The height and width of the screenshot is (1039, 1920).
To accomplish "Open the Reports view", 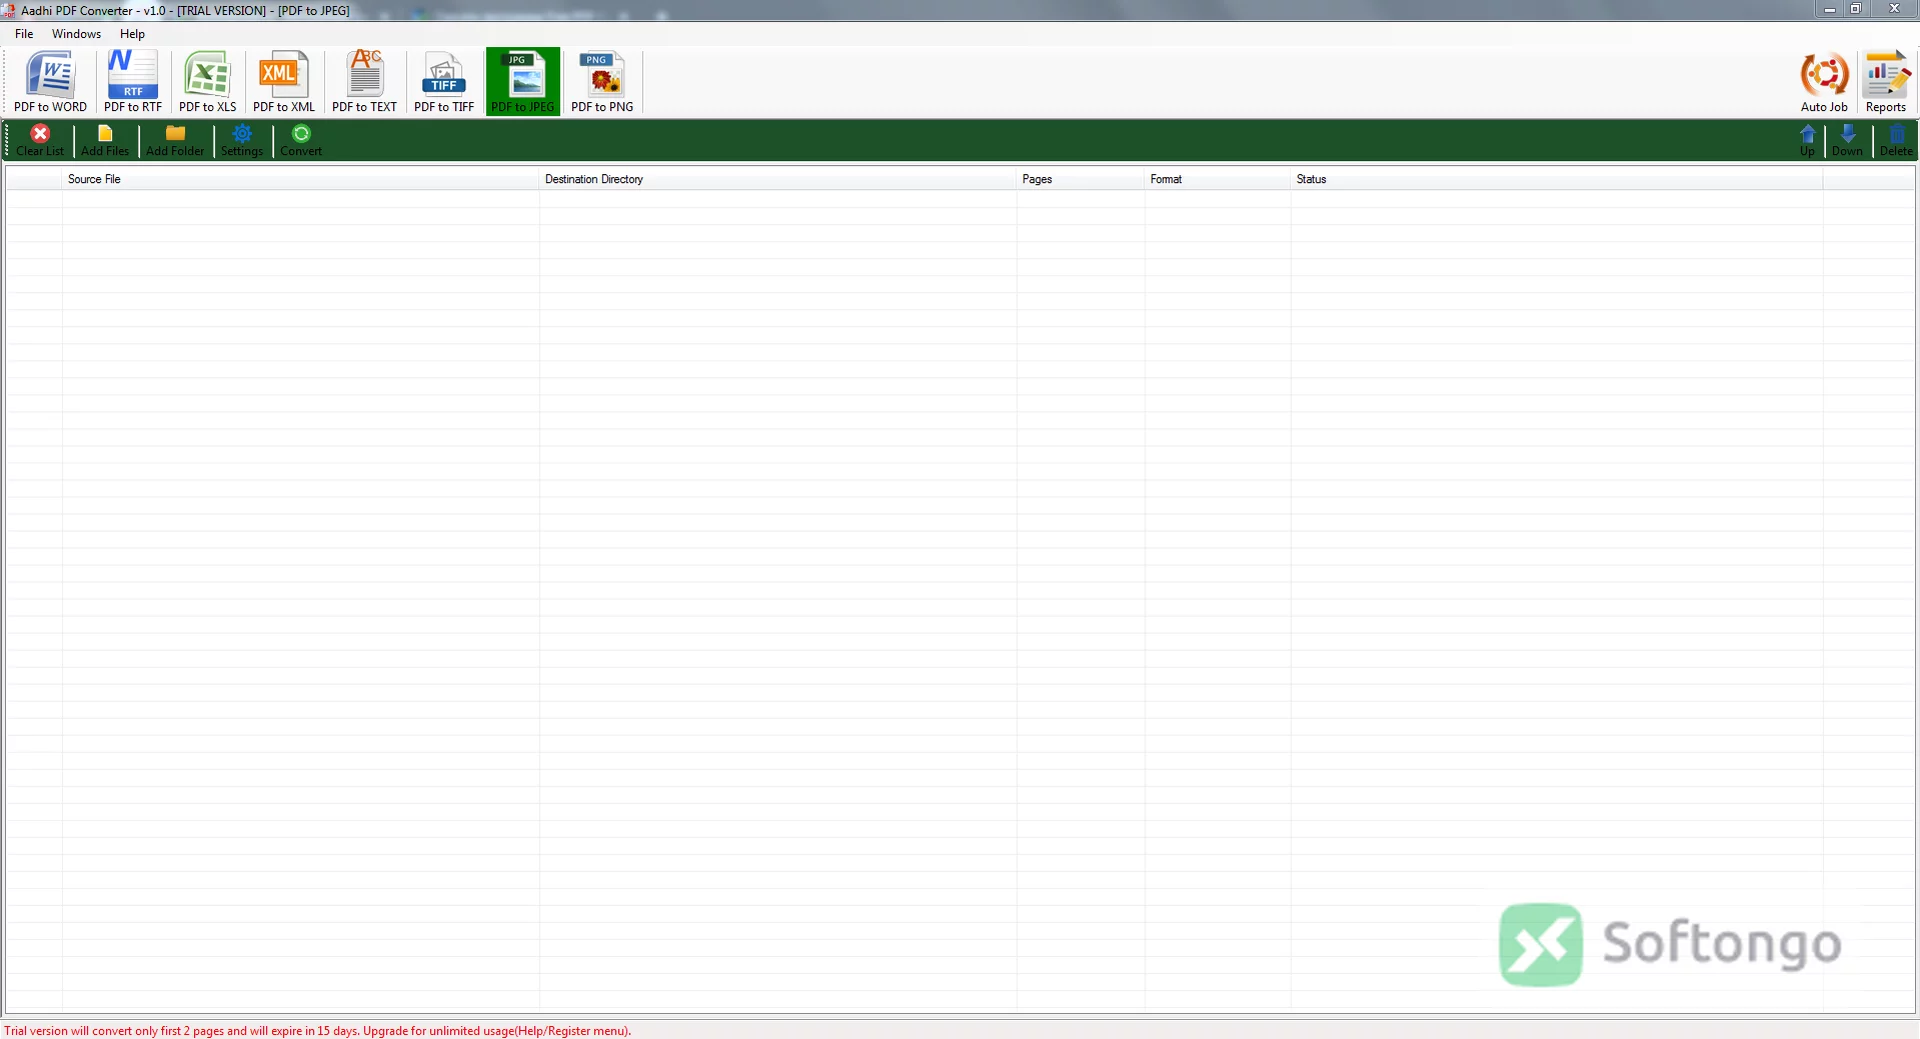I will pyautogui.click(x=1886, y=82).
